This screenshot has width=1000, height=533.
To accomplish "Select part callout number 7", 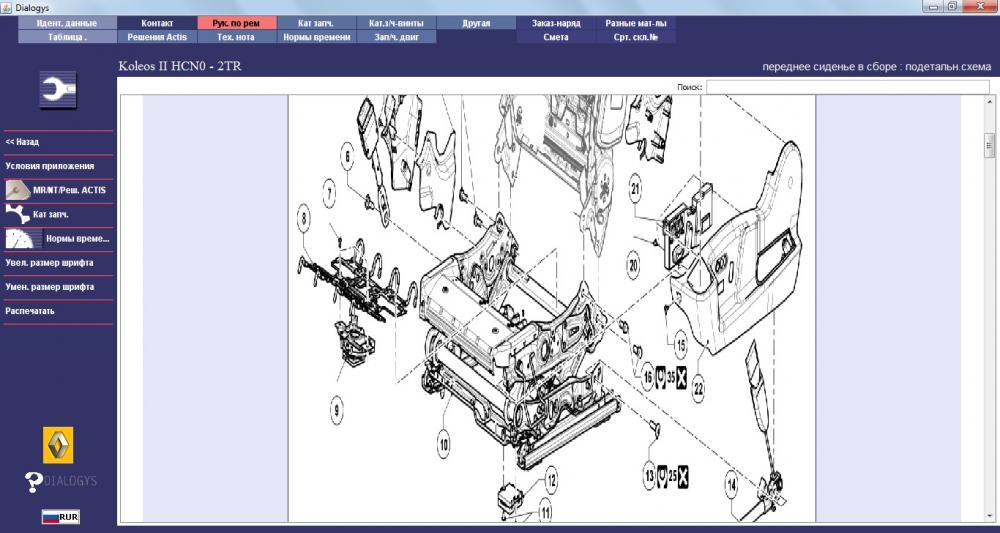I will pos(329,194).
